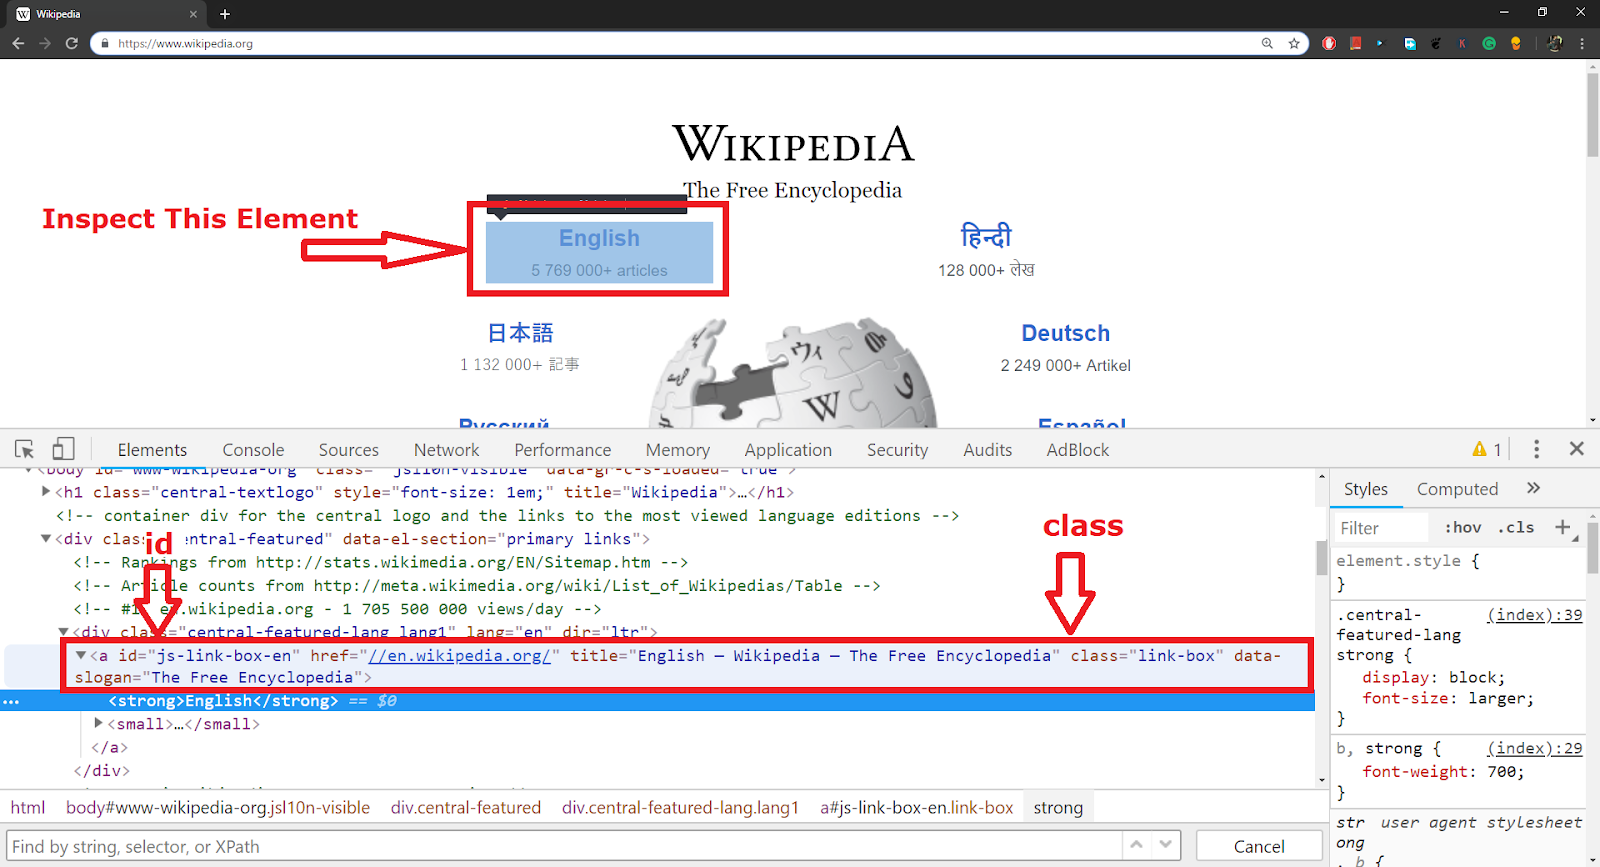Click the zoom magnifier icon in address bar
Screen dimensions: 1600x867
tap(1267, 43)
